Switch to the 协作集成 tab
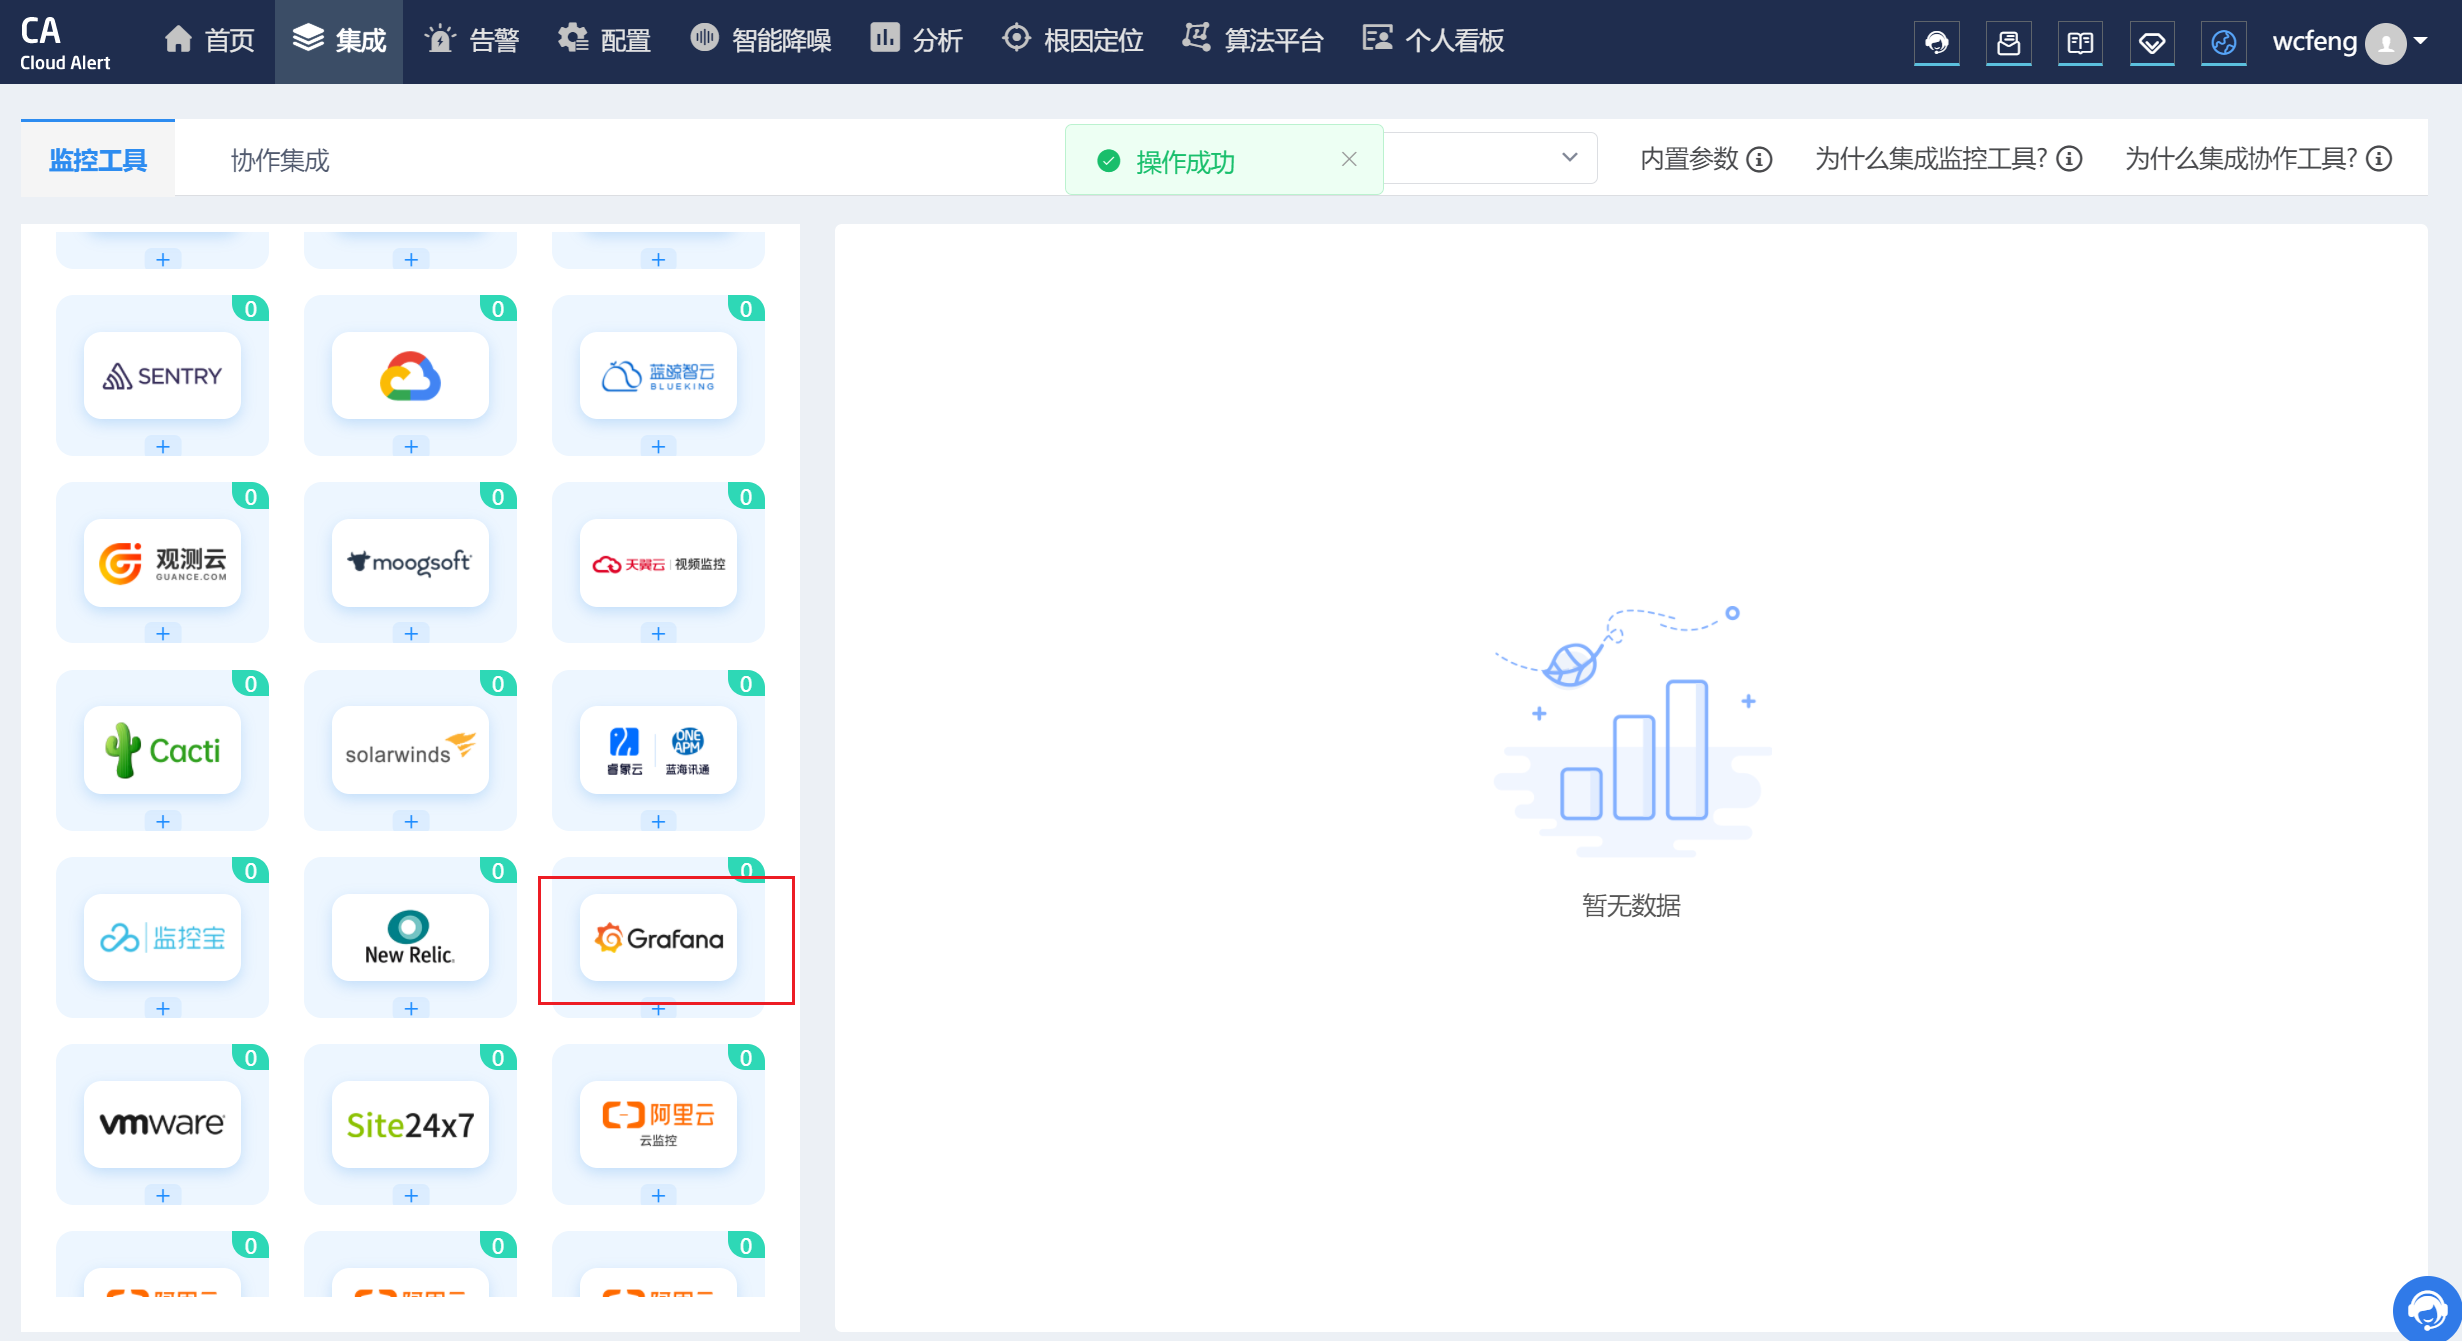Viewport: 2462px width, 1341px height. [280, 160]
